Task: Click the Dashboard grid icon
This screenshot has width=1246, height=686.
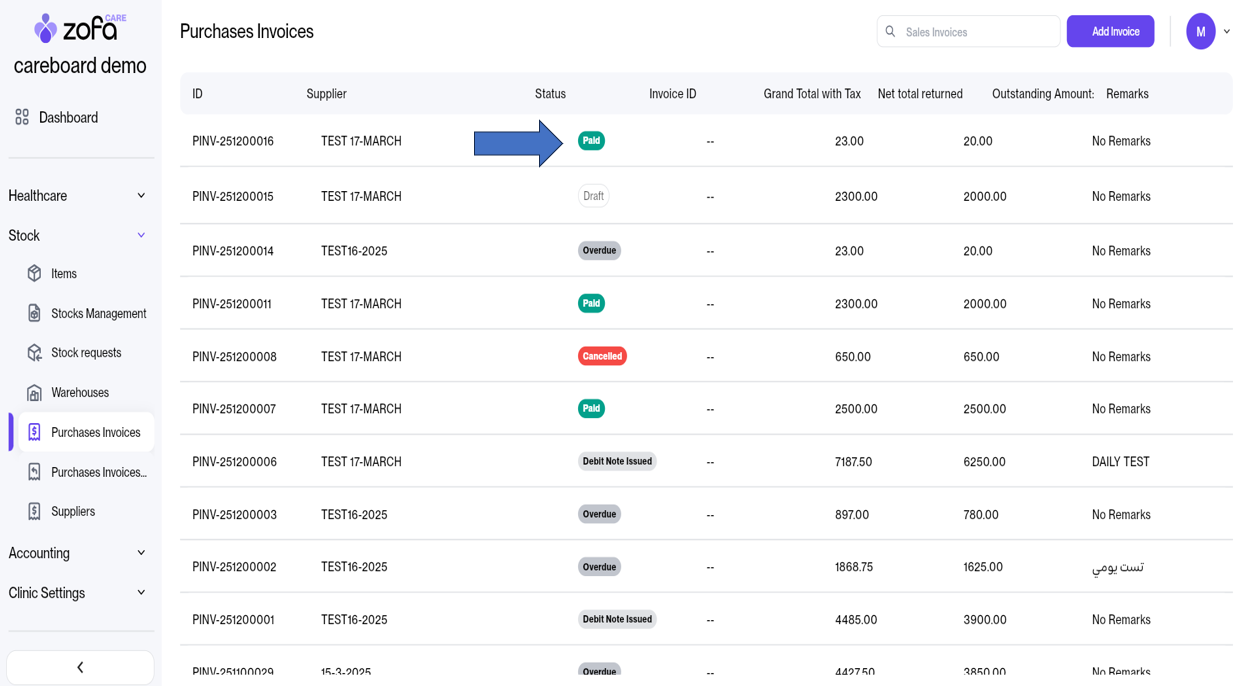Action: pyautogui.click(x=22, y=117)
